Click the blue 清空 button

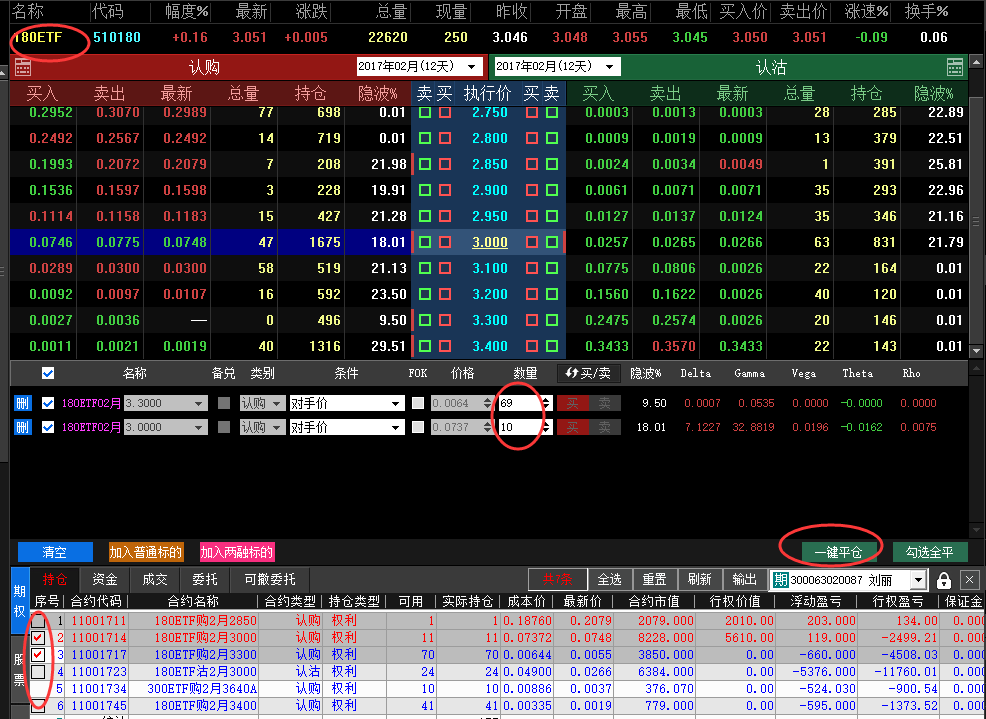coord(55,552)
